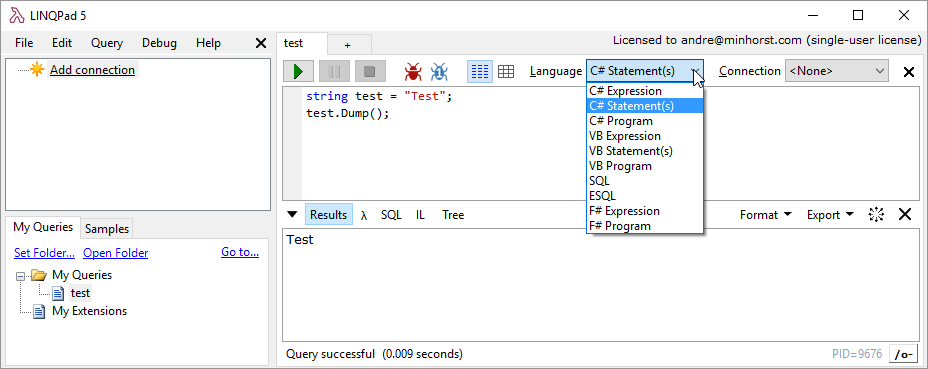This screenshot has height=369, width=928.
Task: Close the Language dropdown via C# Statement(s) box
Action: click(x=645, y=71)
